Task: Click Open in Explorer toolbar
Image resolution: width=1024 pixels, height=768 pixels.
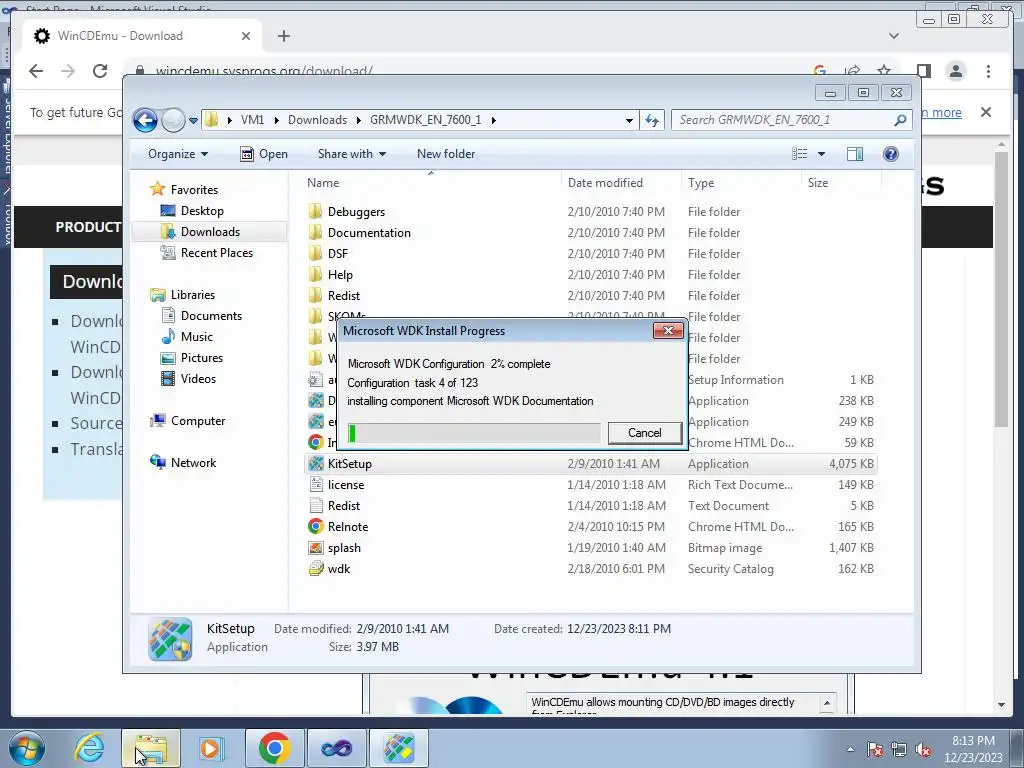Action: 264,154
